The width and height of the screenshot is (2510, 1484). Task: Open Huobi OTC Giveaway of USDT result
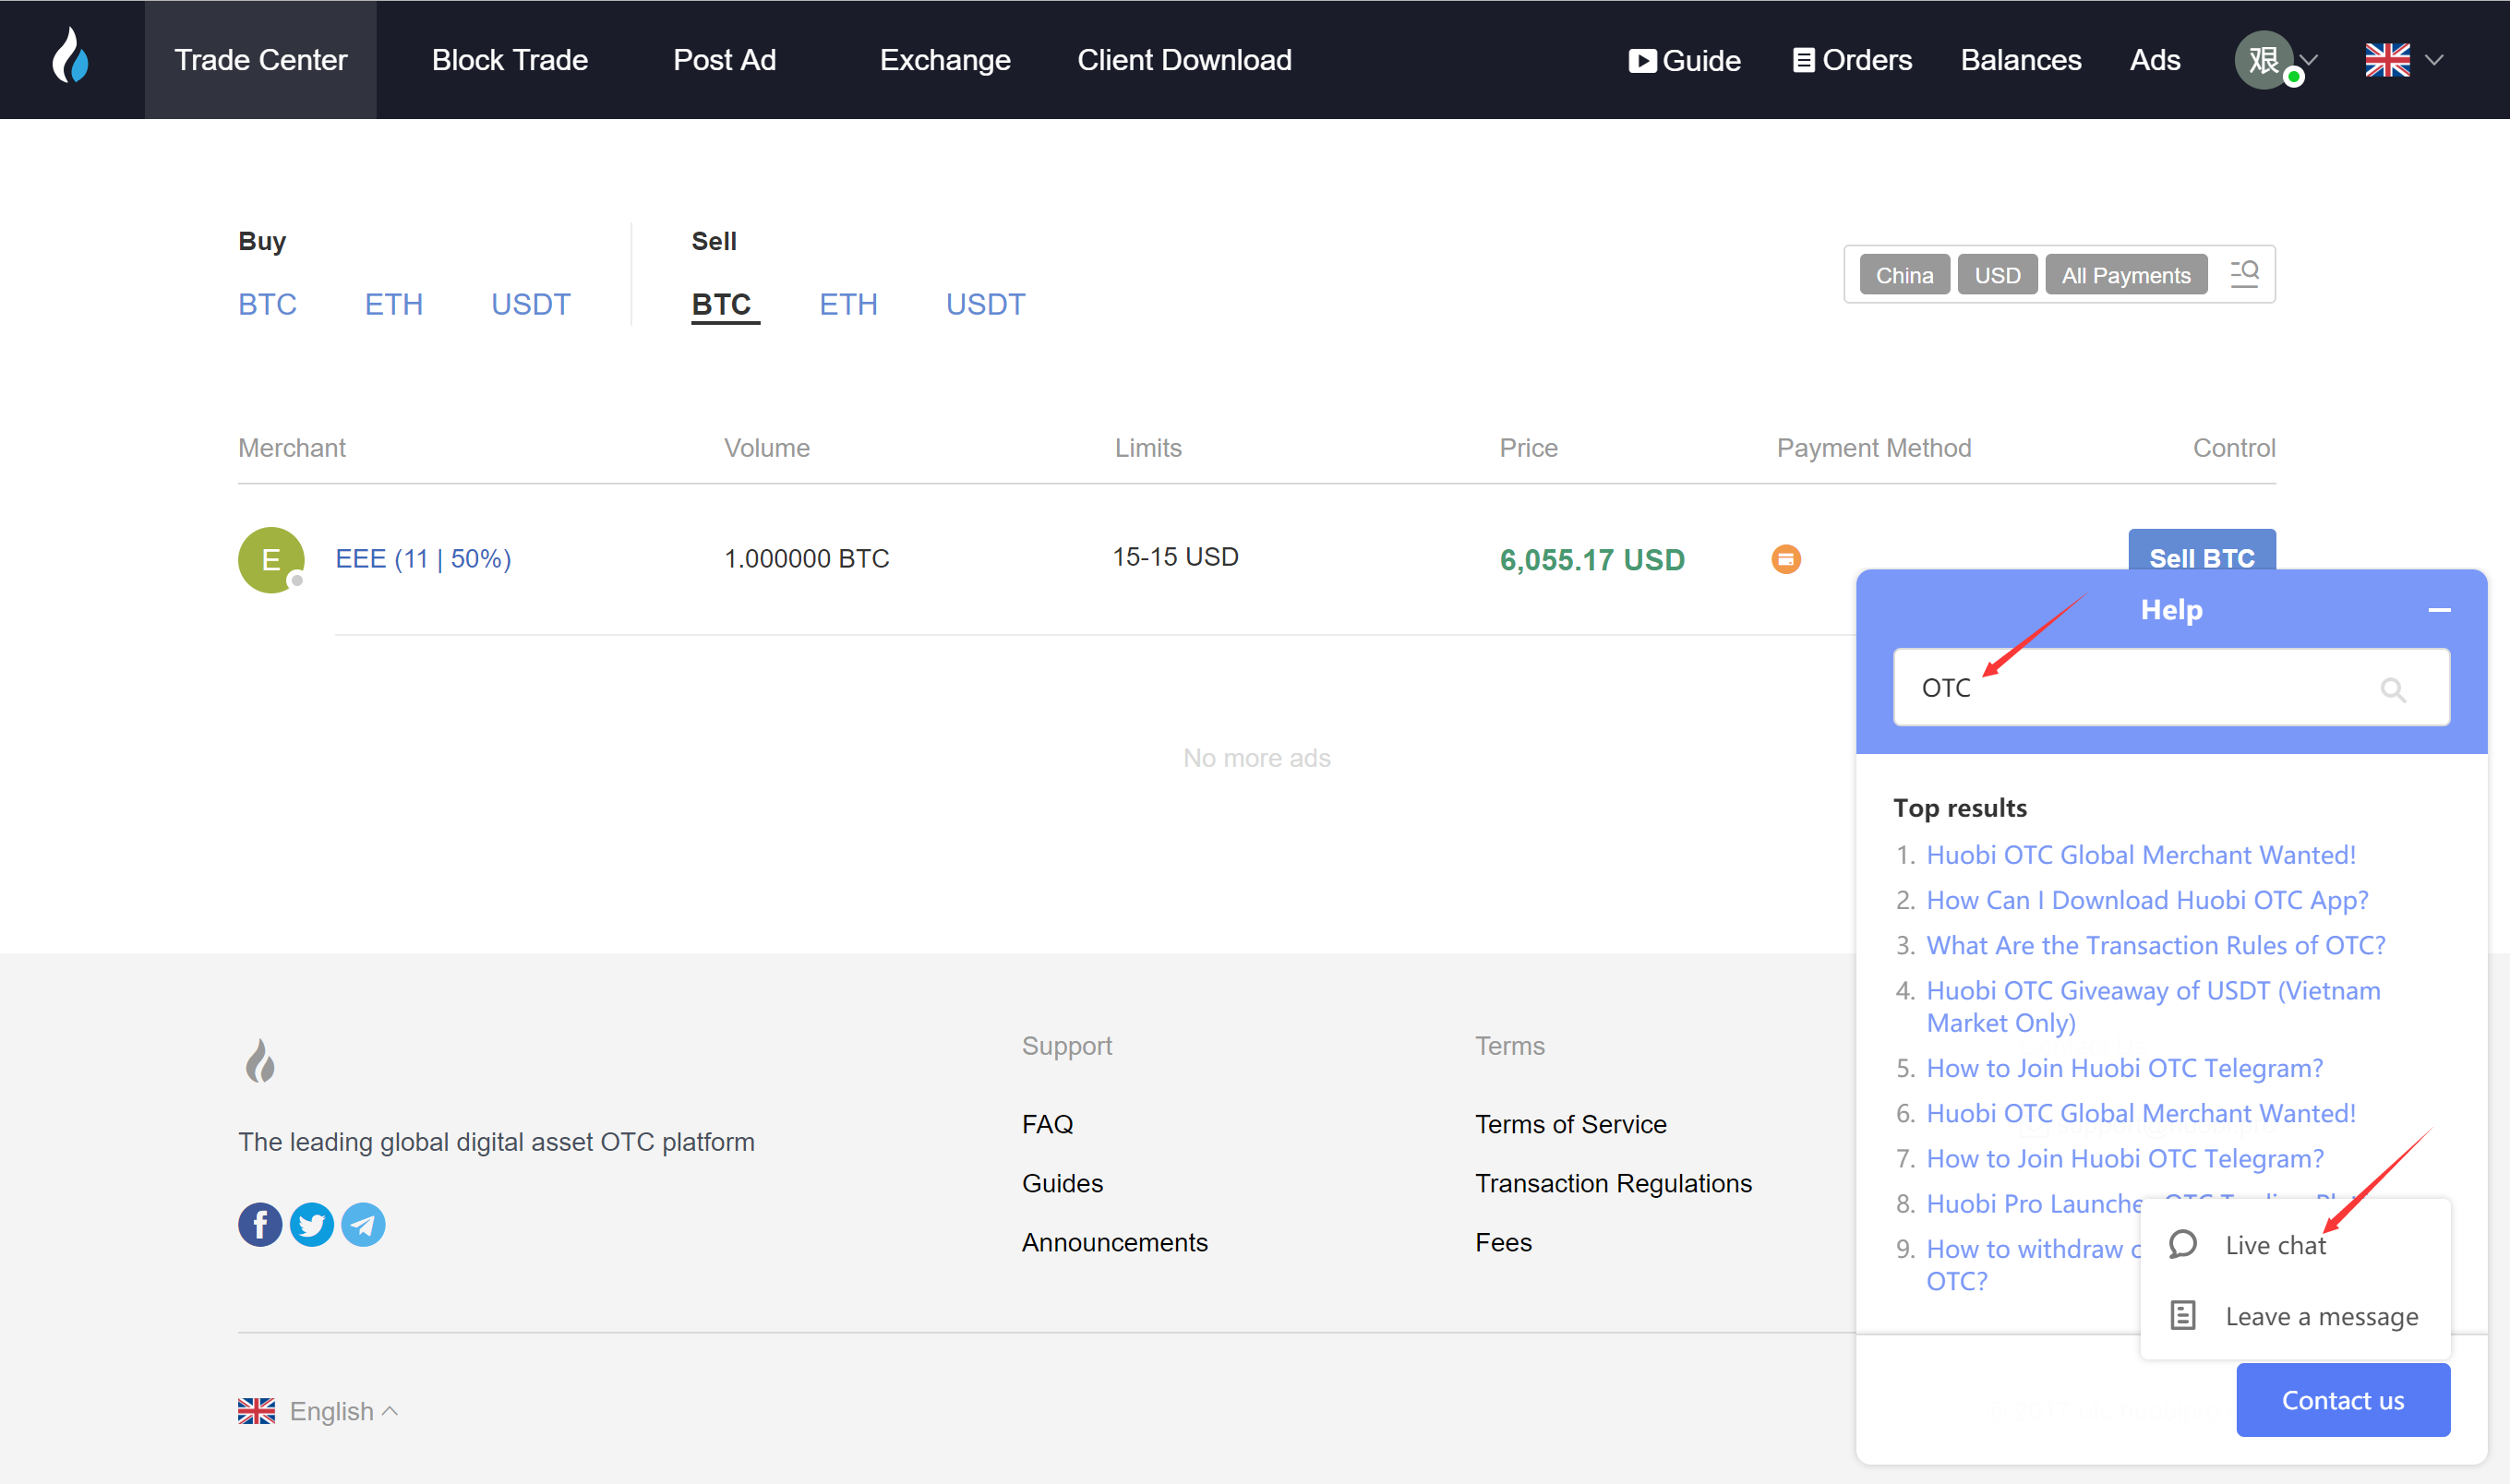[x=2153, y=1006]
